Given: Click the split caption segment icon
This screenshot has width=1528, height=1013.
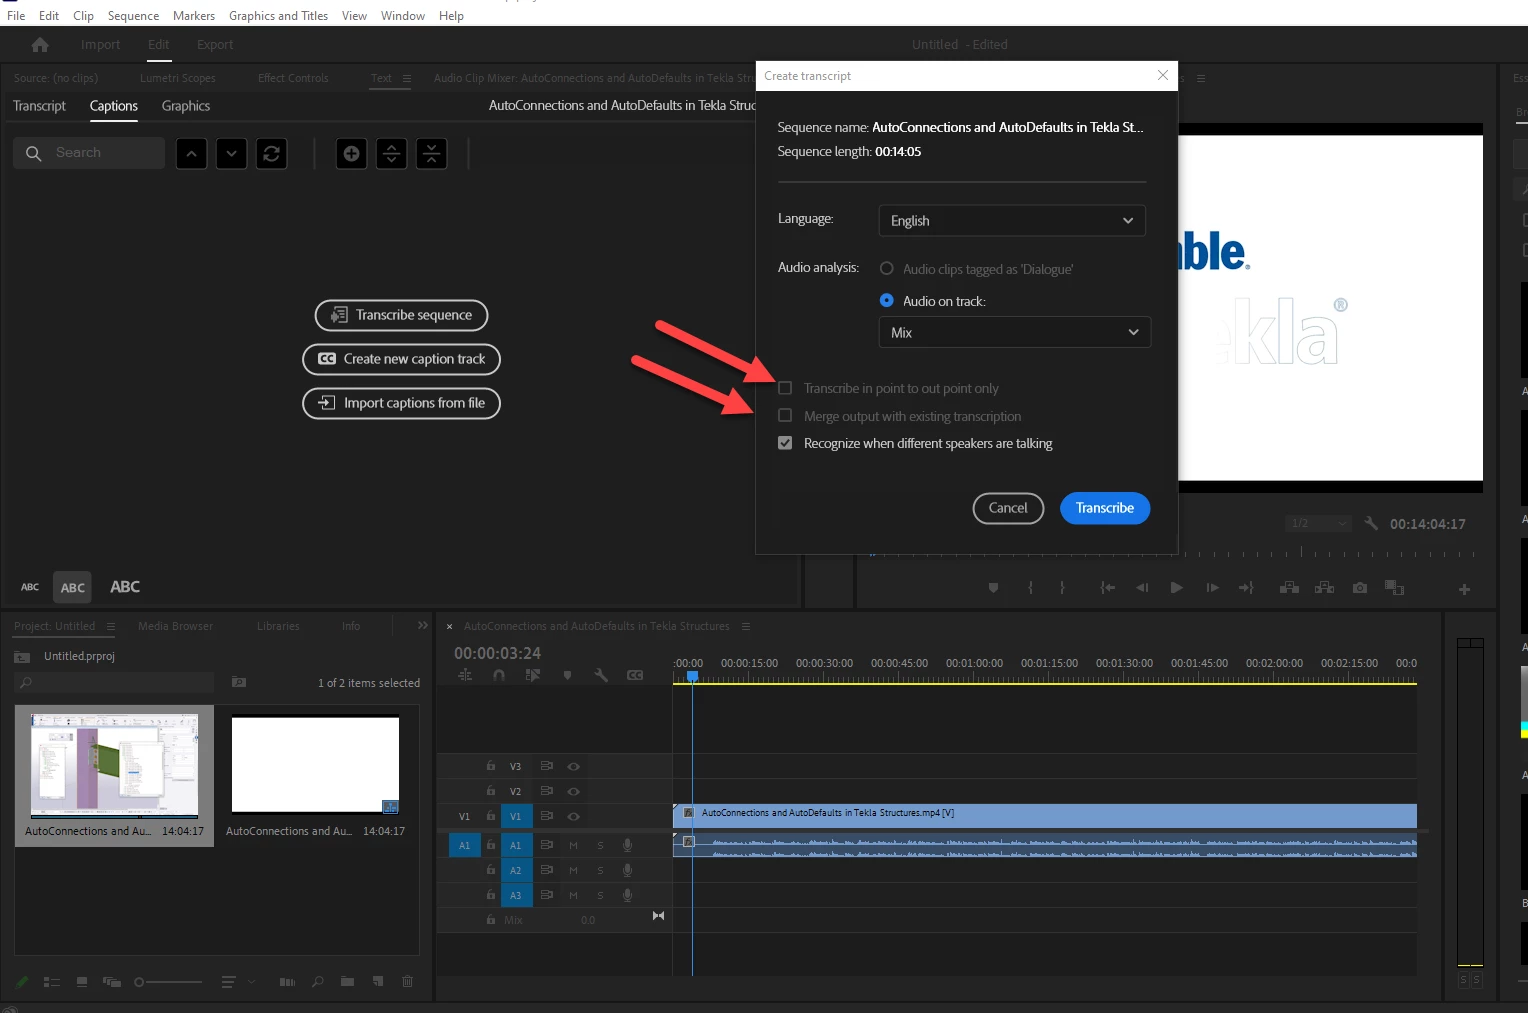Looking at the screenshot, I should tap(391, 154).
